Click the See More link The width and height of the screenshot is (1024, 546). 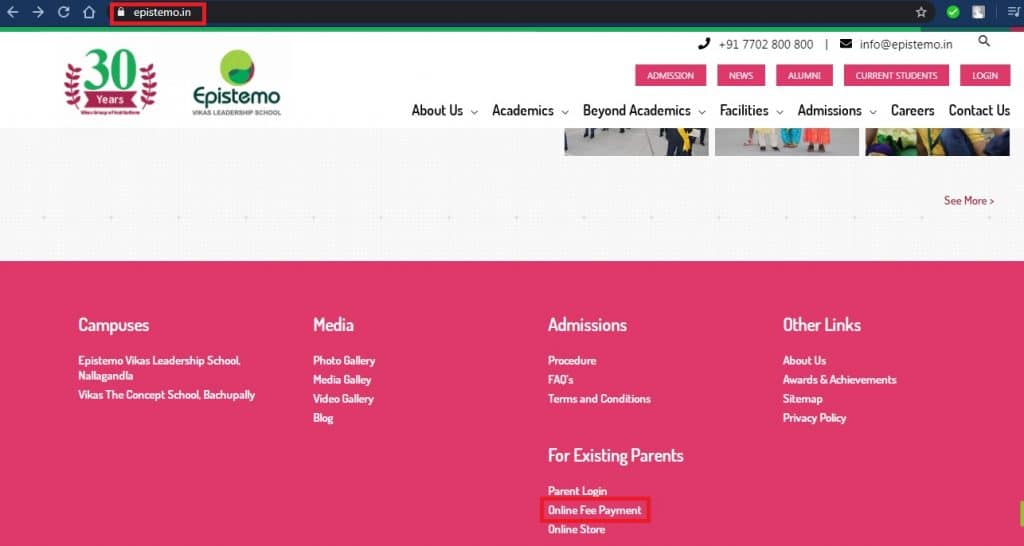[968, 201]
